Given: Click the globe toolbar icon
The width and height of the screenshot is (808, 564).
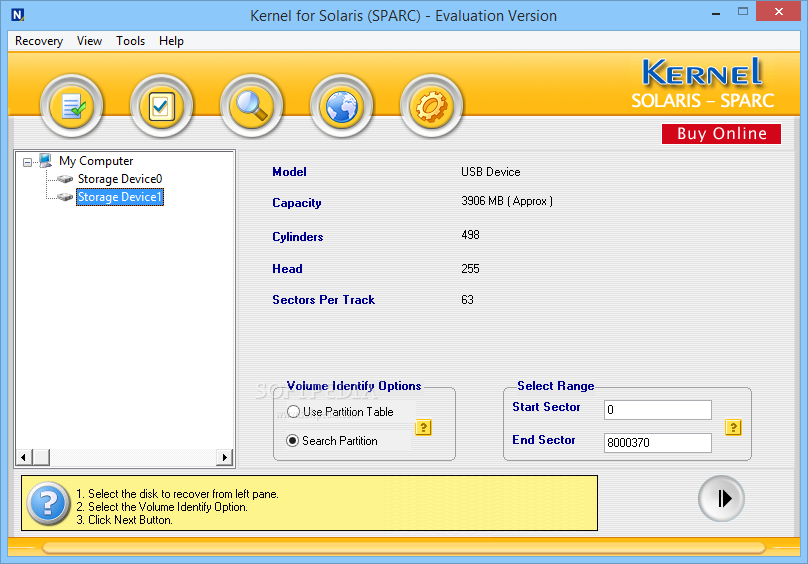Looking at the screenshot, I should (x=341, y=106).
